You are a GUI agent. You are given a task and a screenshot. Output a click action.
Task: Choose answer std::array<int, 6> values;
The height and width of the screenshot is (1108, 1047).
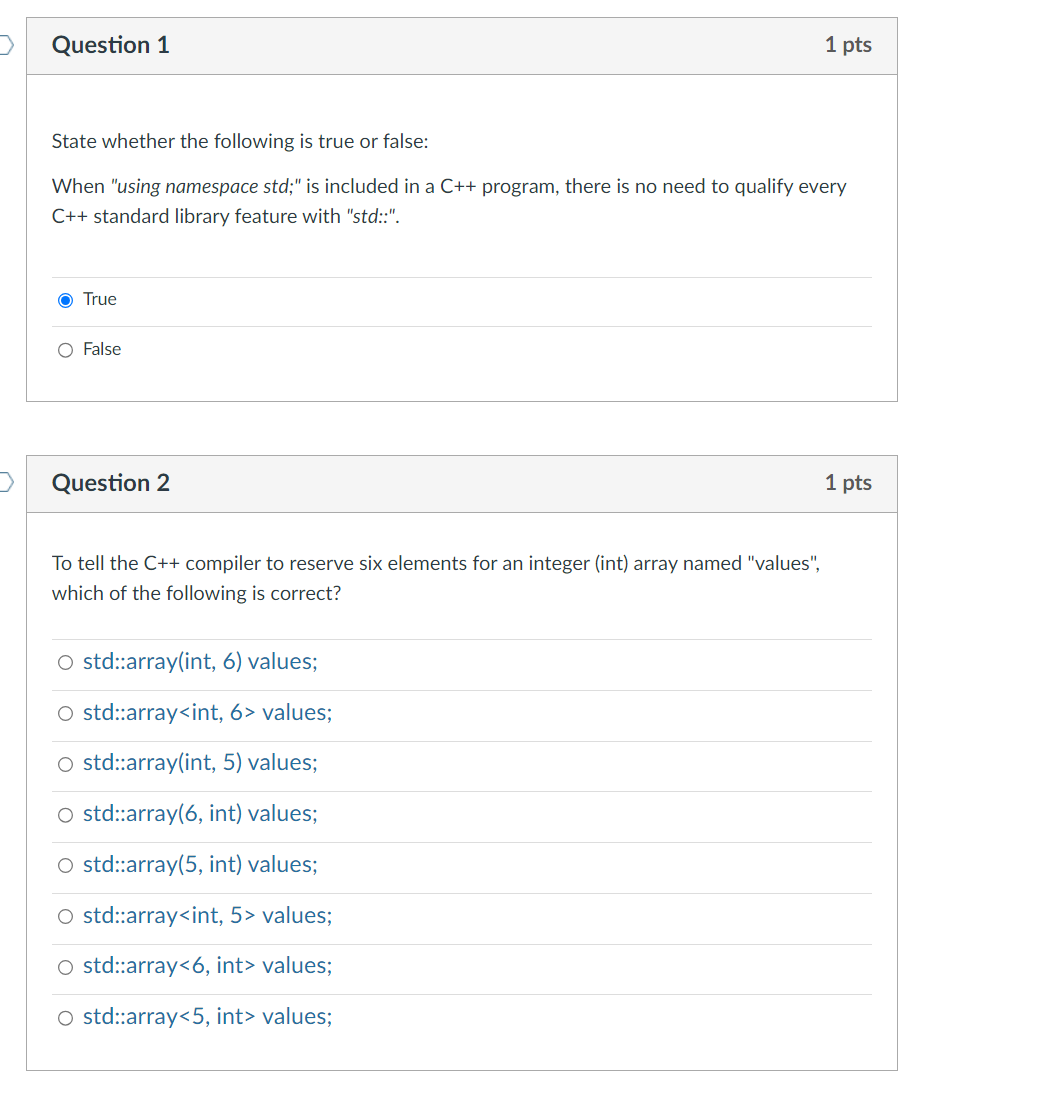[x=65, y=712]
